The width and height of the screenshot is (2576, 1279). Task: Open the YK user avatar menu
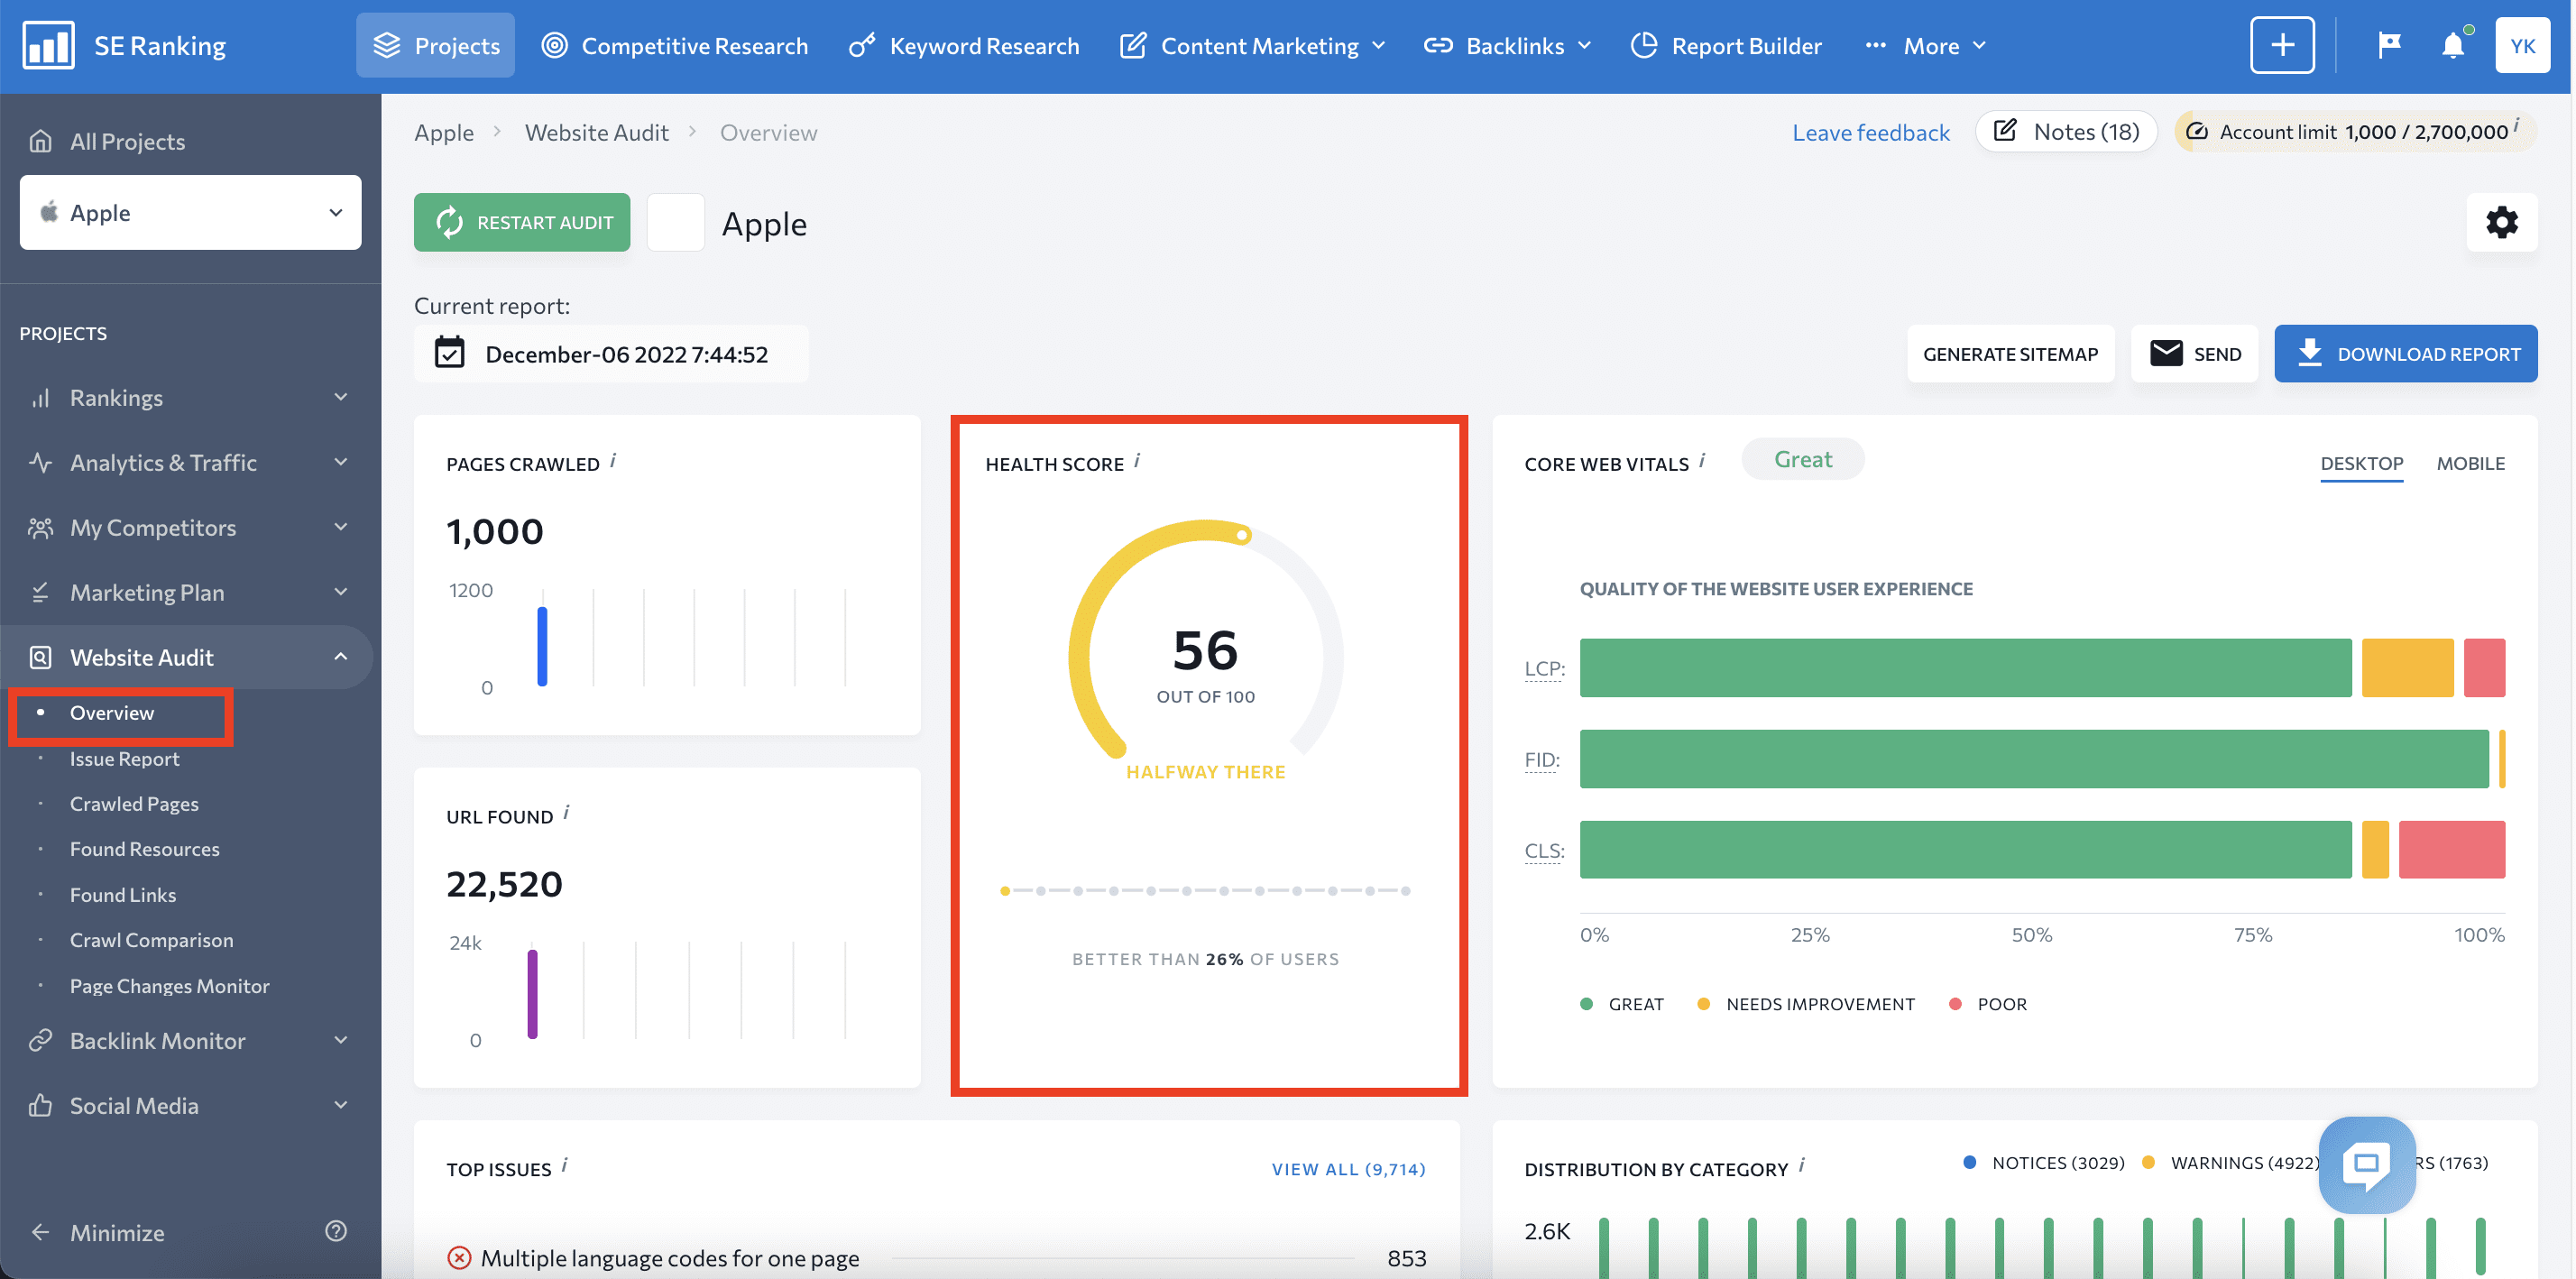(x=2523, y=45)
